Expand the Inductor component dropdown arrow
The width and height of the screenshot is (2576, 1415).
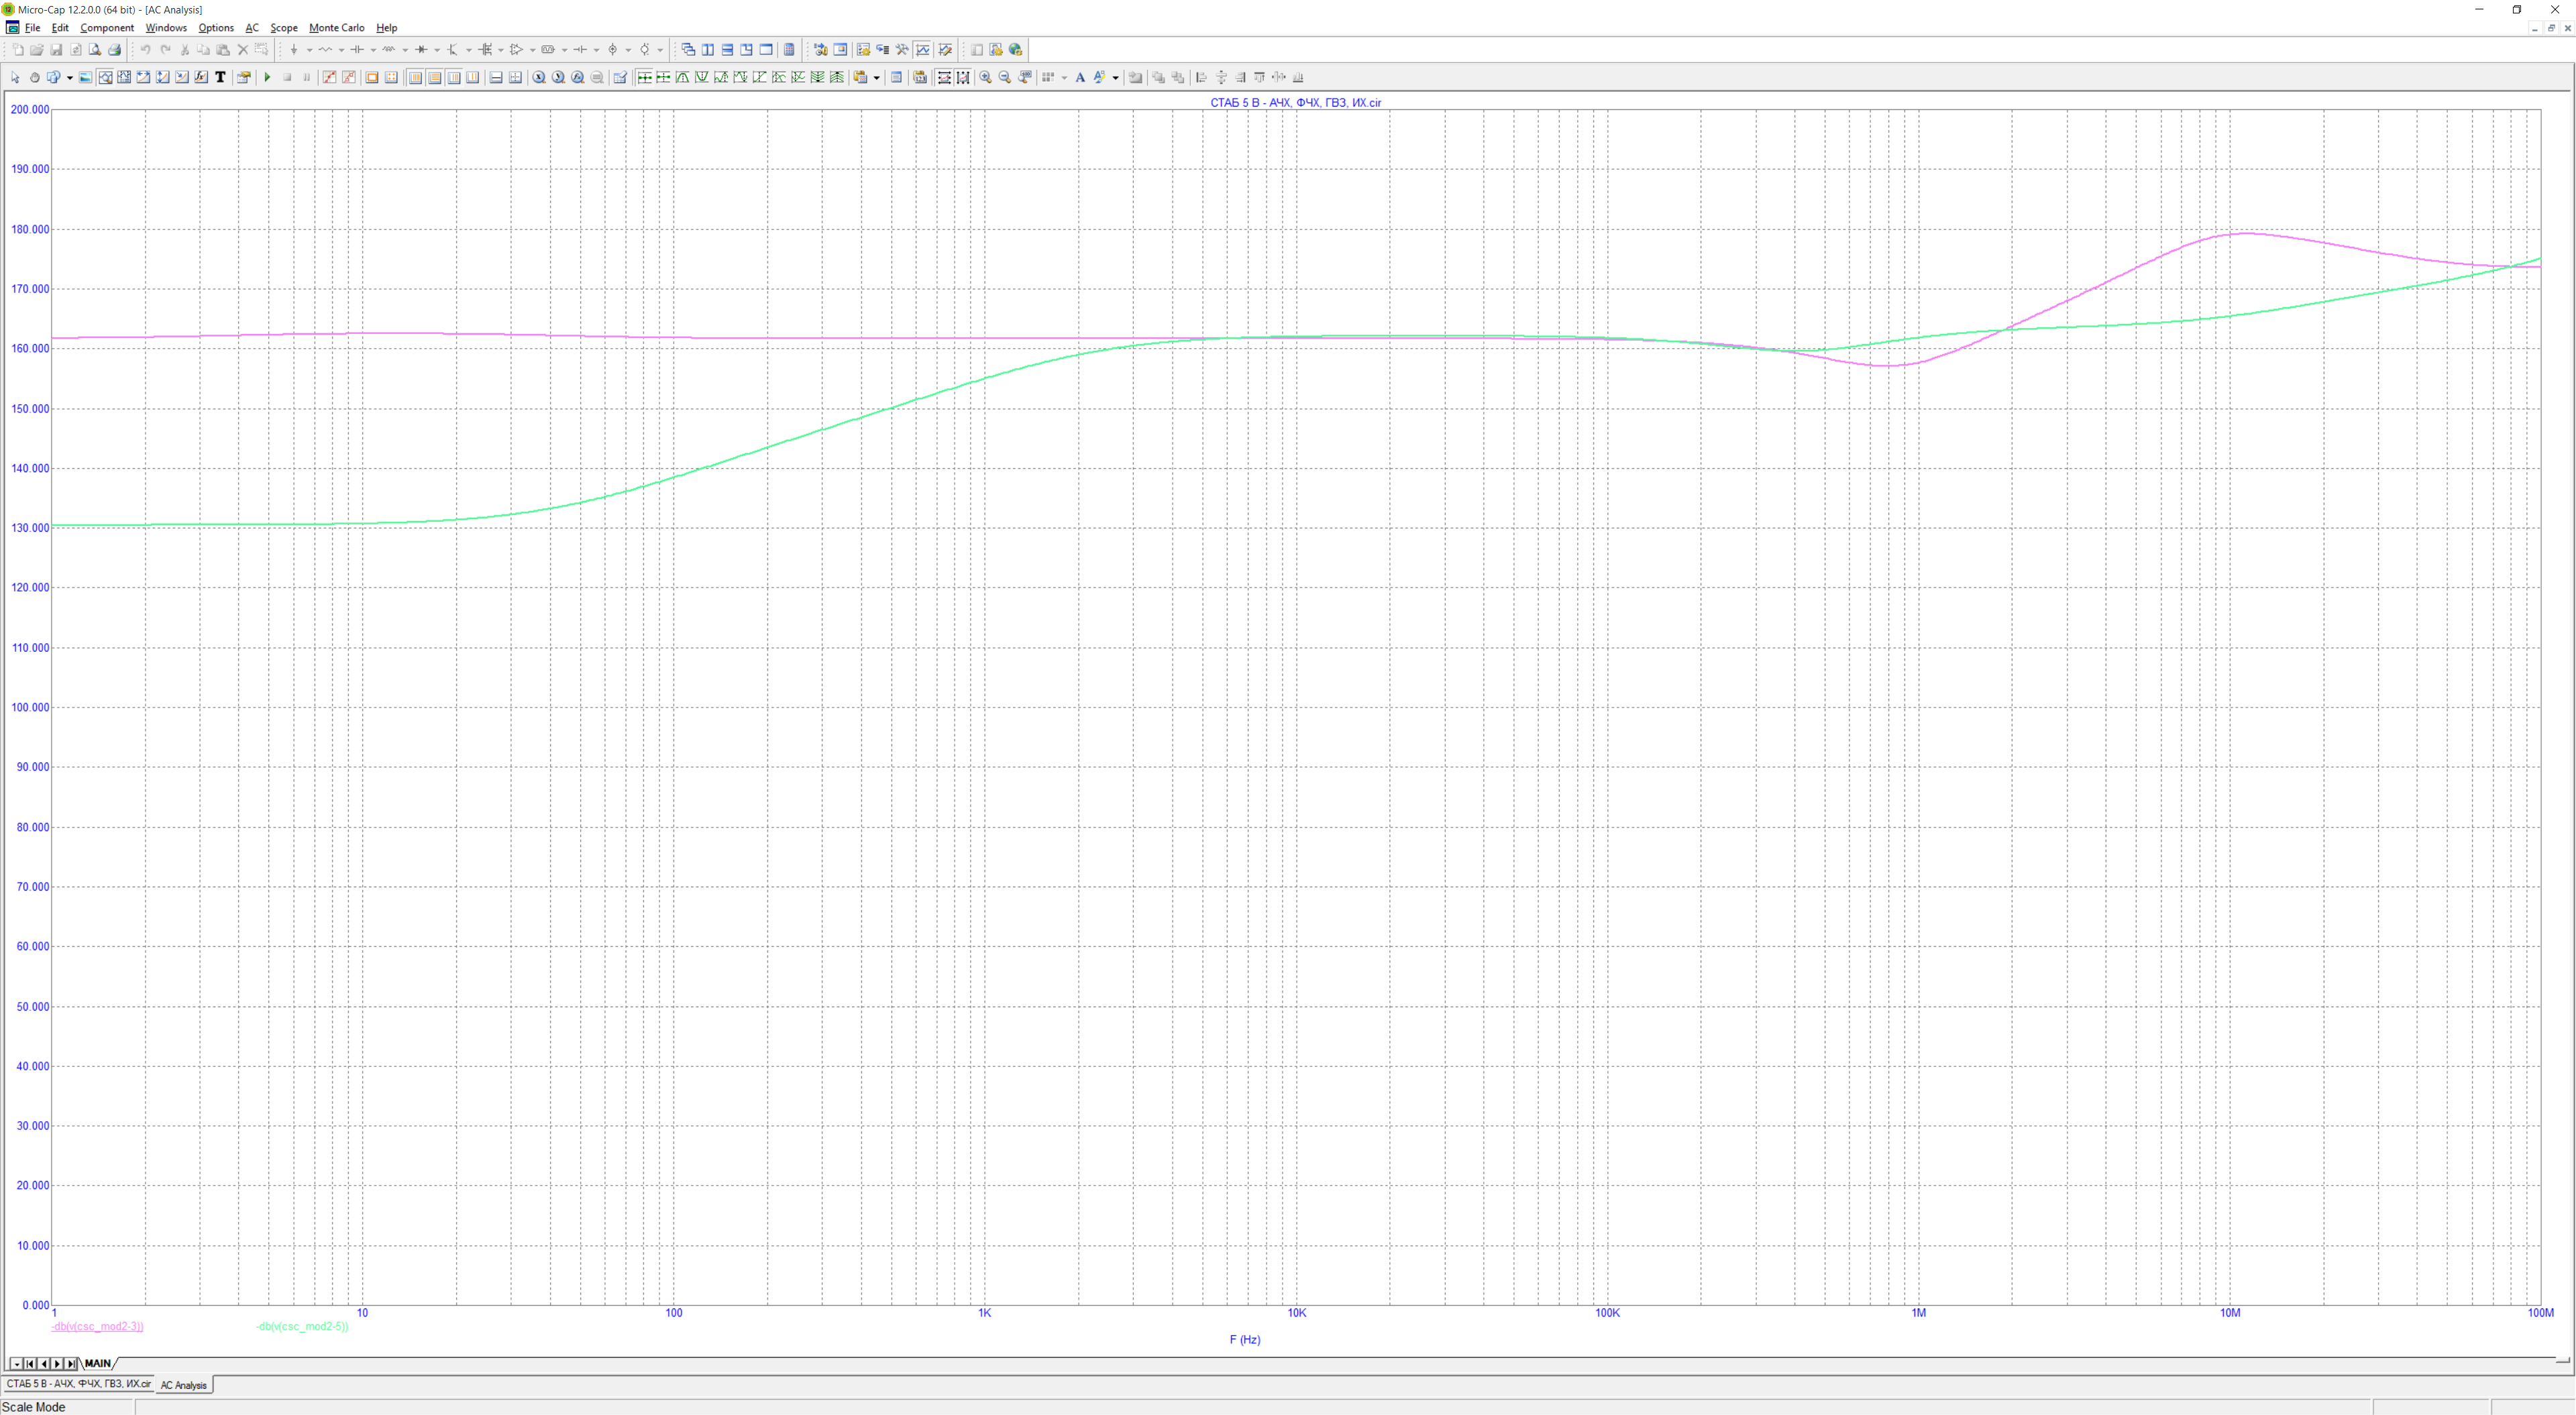coord(405,50)
